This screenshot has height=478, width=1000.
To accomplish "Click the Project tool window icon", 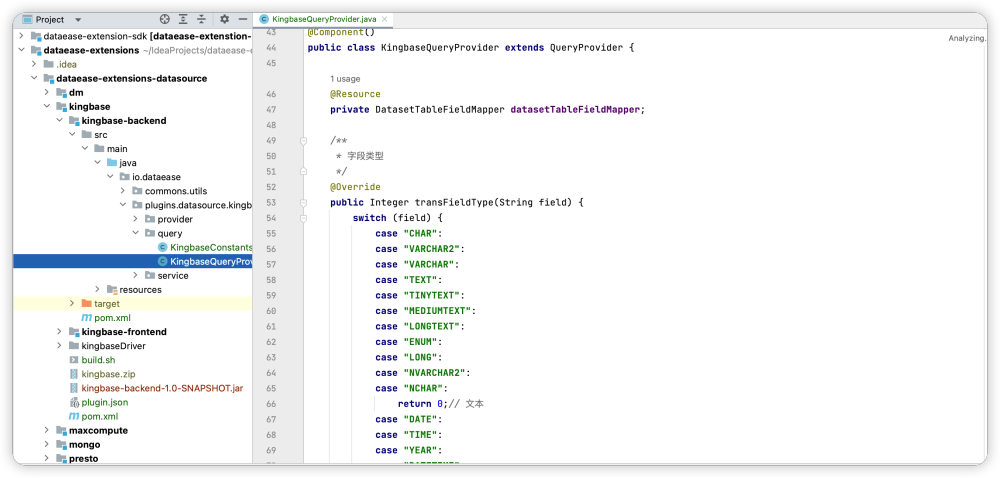I will pyautogui.click(x=26, y=20).
